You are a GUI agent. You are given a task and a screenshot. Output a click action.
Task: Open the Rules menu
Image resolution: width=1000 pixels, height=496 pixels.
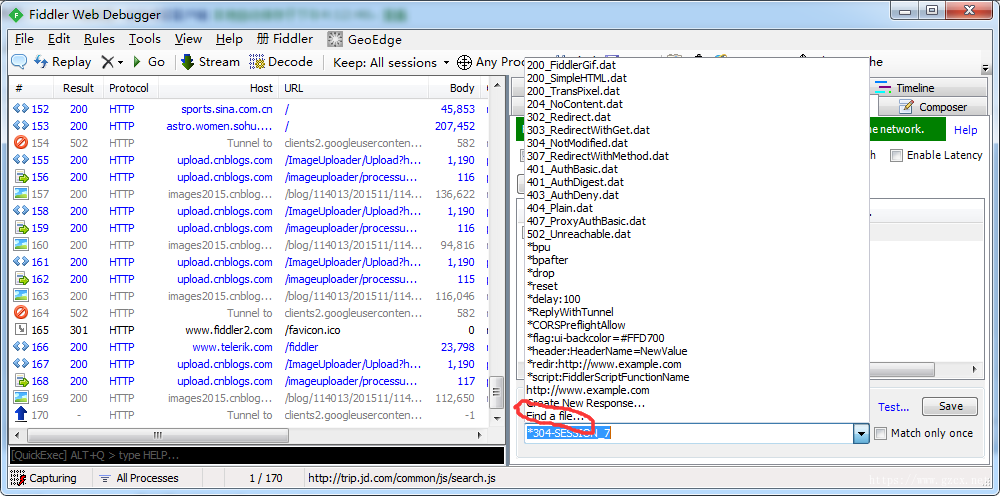pos(99,39)
